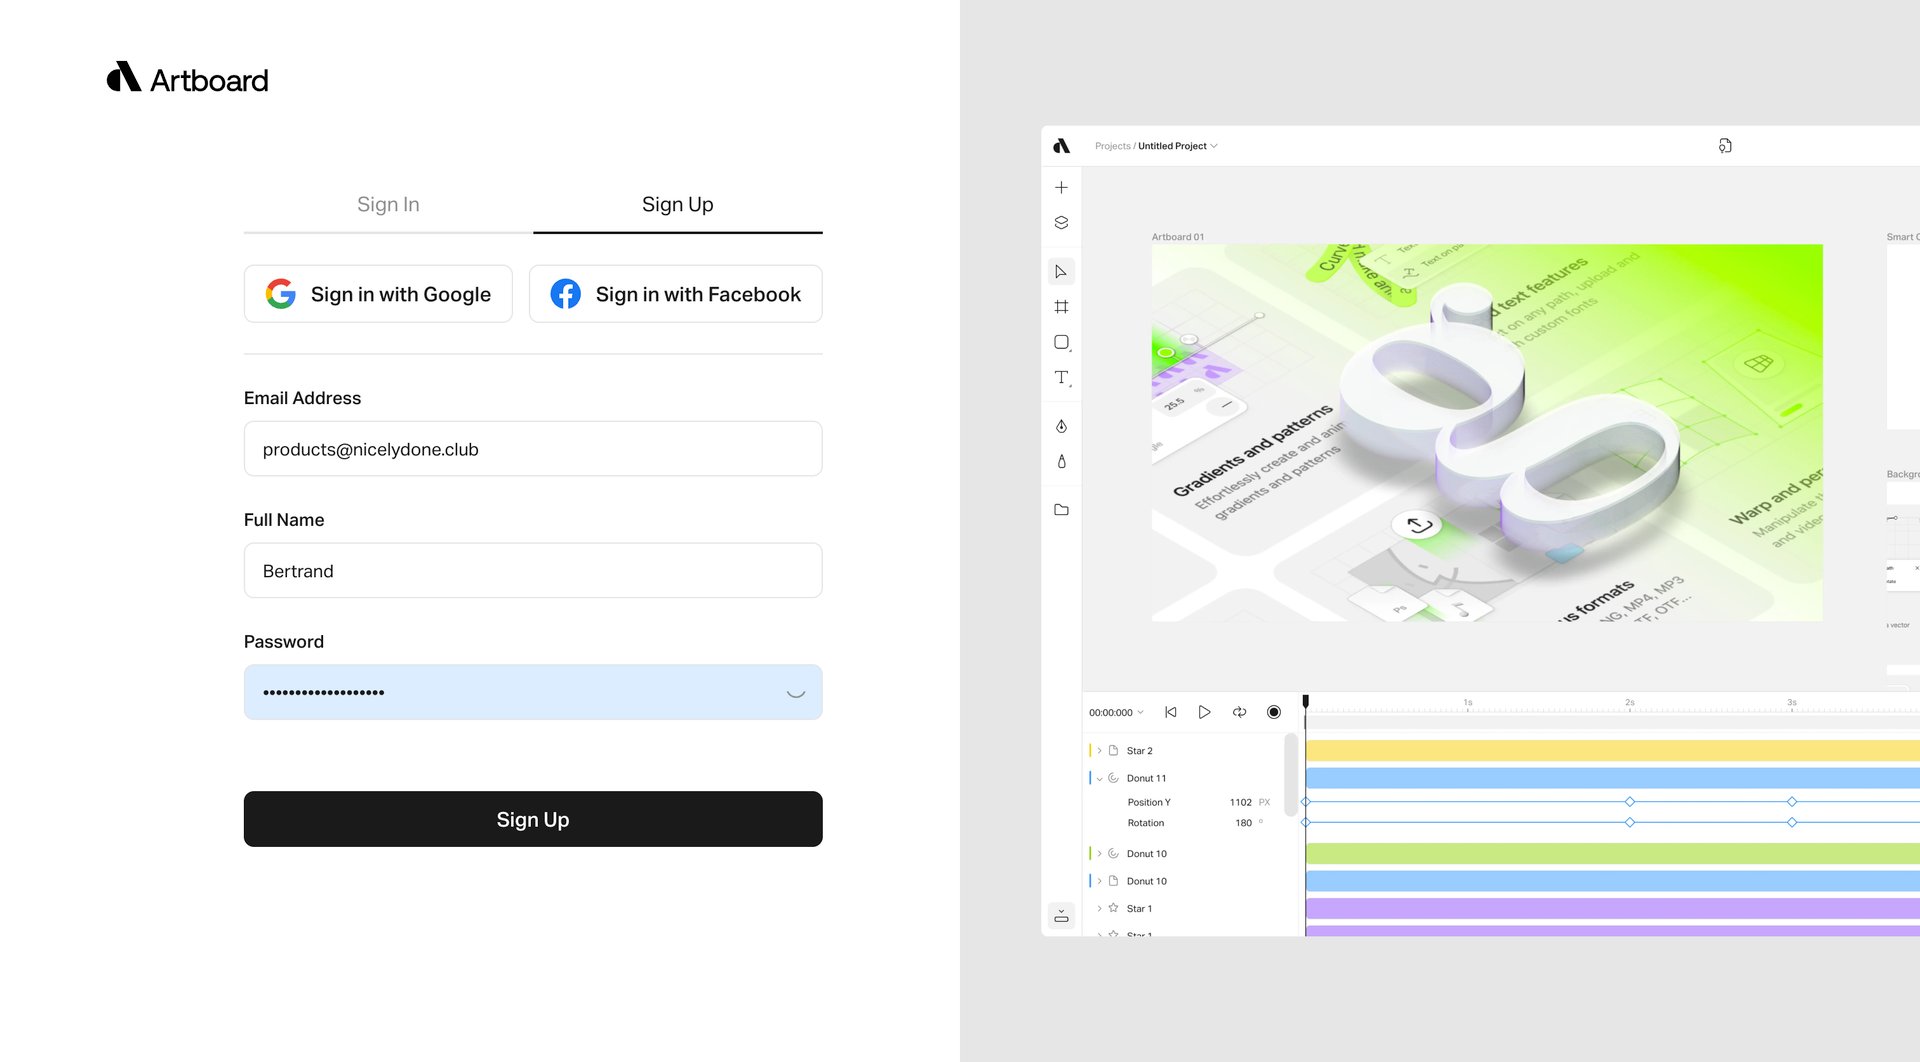Click the Projects breadcrumb
The image size is (1920, 1062).
point(1110,146)
